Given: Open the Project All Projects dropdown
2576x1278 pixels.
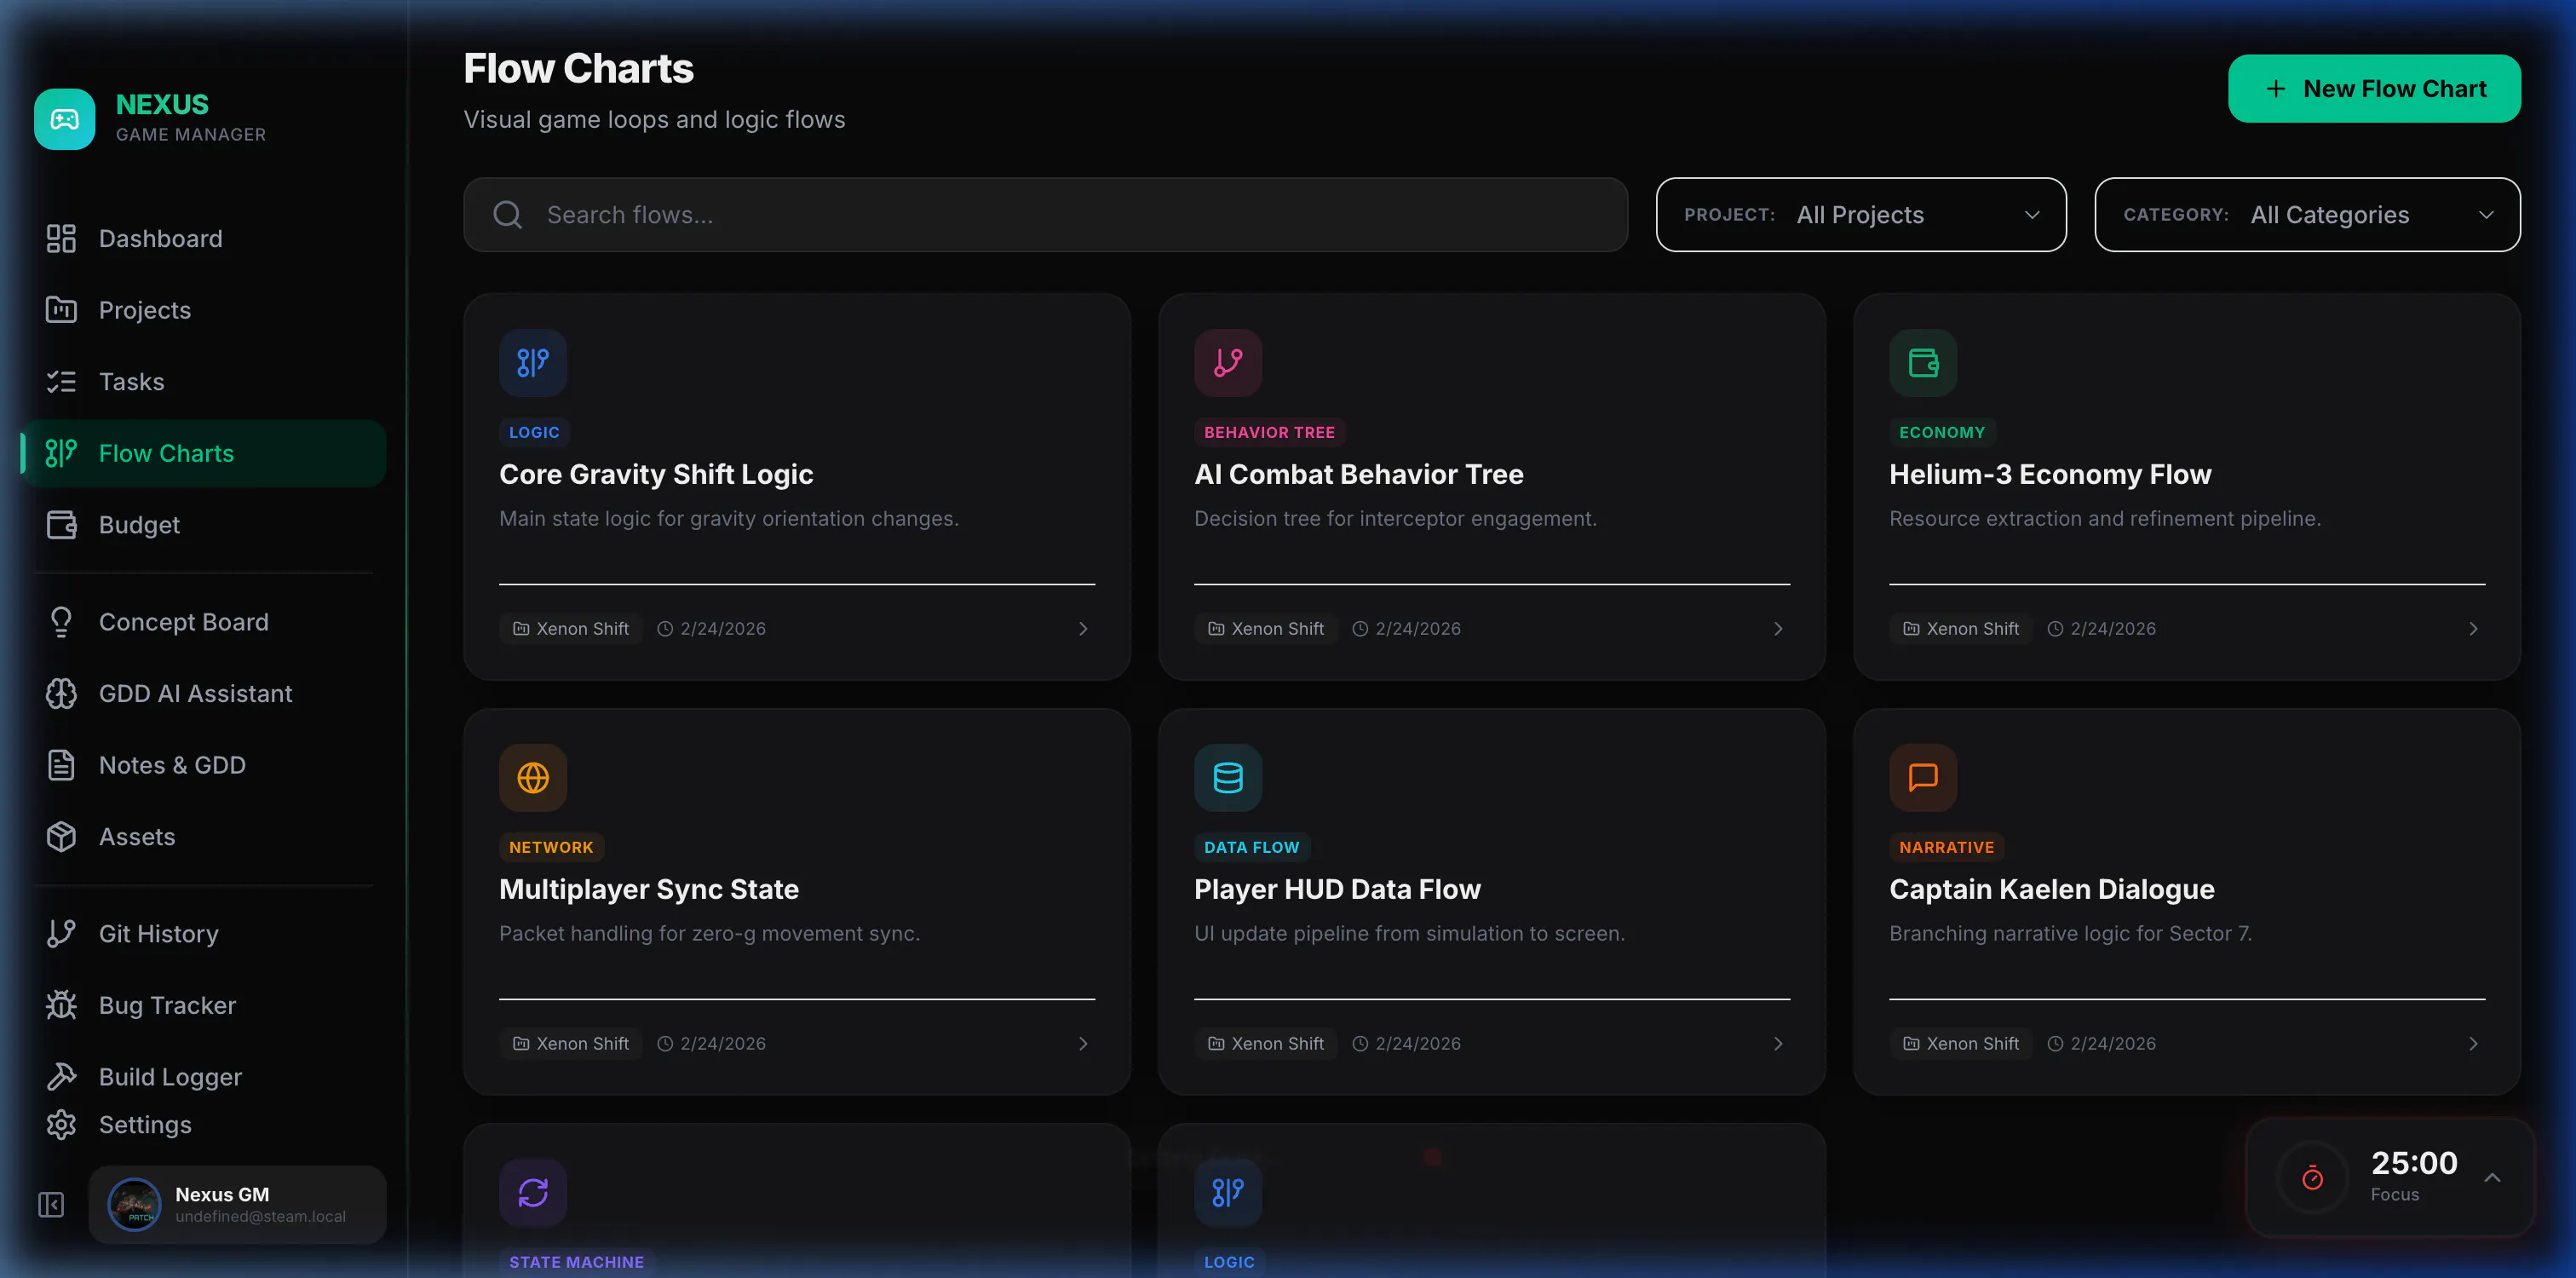Looking at the screenshot, I should (1861, 215).
